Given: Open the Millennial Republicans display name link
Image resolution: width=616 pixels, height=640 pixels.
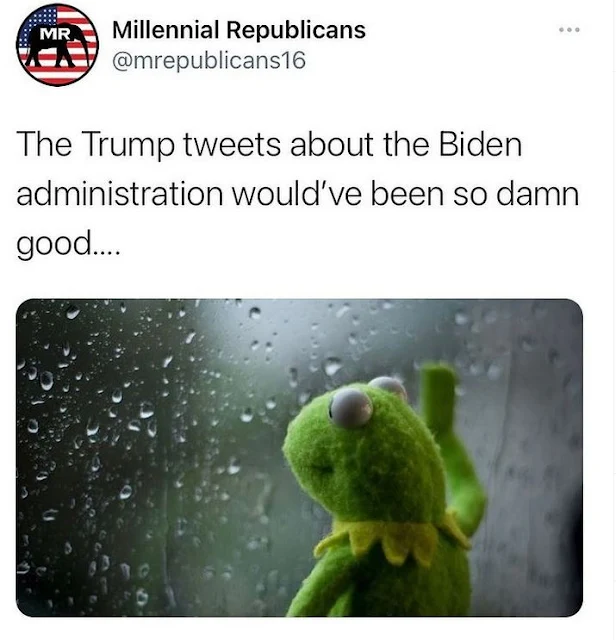Looking at the screenshot, I should pos(239,30).
